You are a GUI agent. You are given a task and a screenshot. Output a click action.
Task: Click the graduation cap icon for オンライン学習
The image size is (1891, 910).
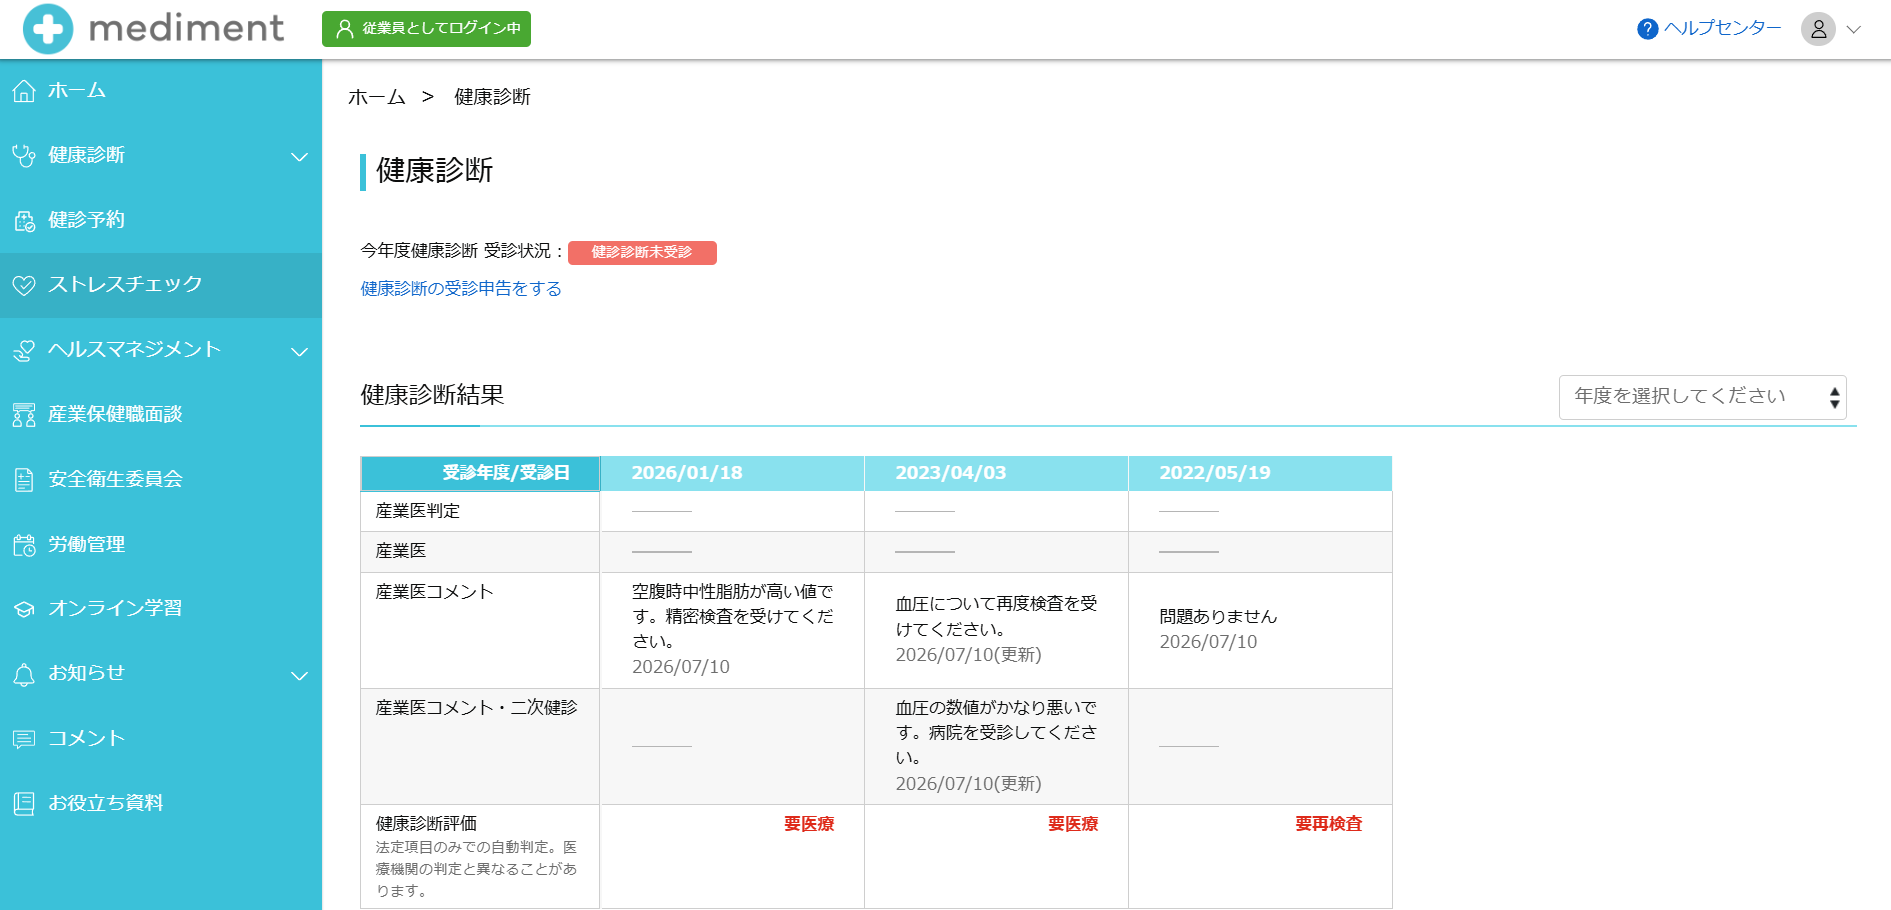pyautogui.click(x=24, y=609)
